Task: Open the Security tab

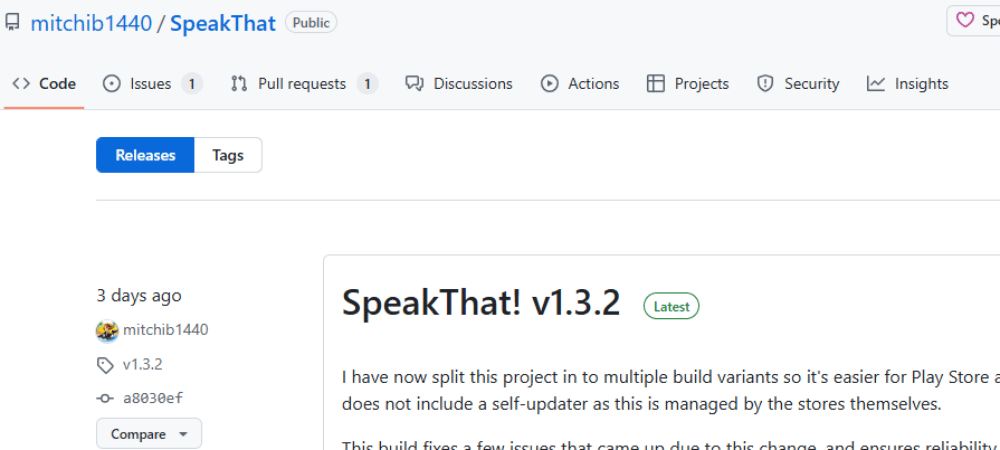Action: coord(797,83)
